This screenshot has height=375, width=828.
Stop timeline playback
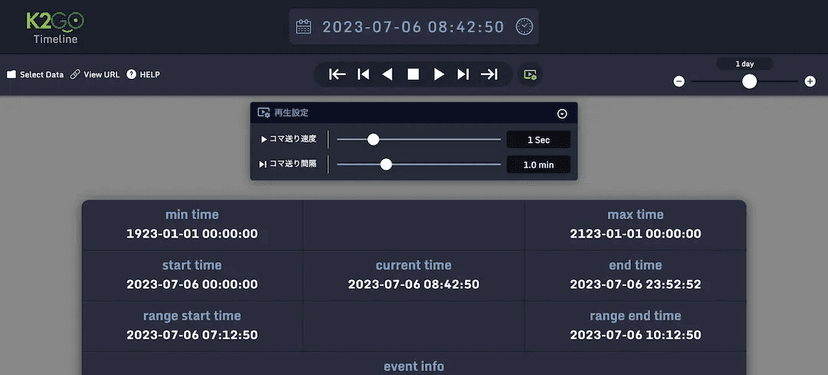click(413, 74)
